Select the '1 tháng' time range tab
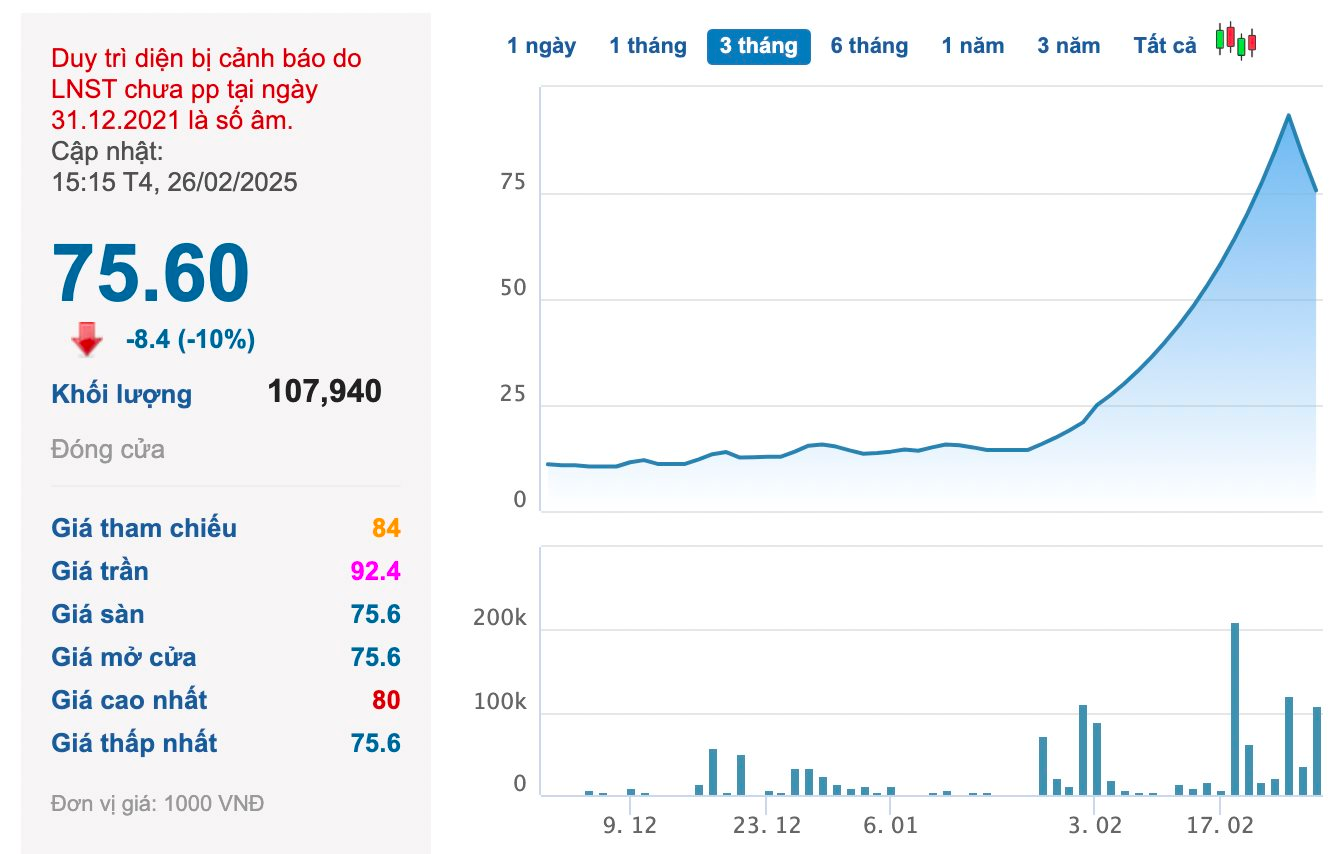 (648, 46)
